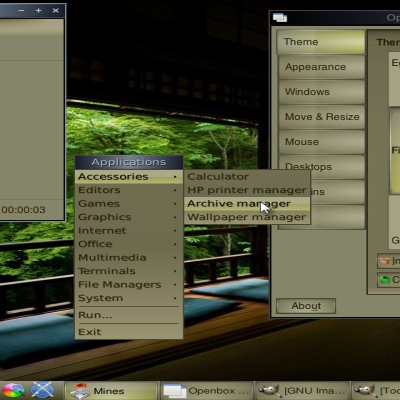Switch to Openbox window in the taskbar
This screenshot has height=400, width=400.
click(207, 391)
